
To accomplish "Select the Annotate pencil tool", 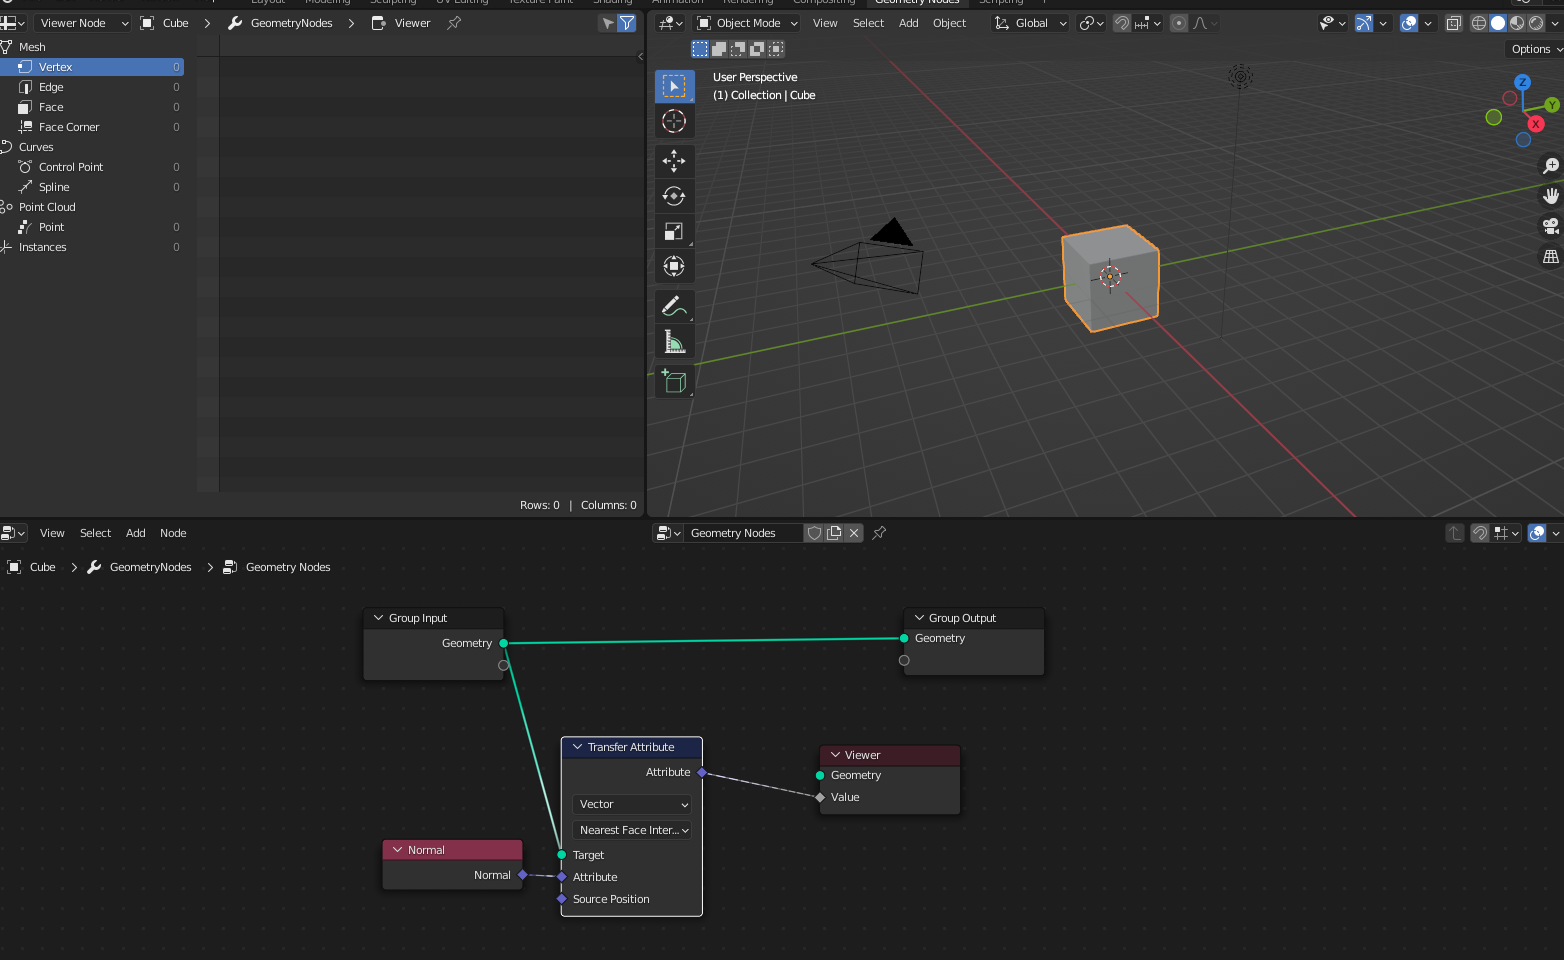I will (674, 306).
